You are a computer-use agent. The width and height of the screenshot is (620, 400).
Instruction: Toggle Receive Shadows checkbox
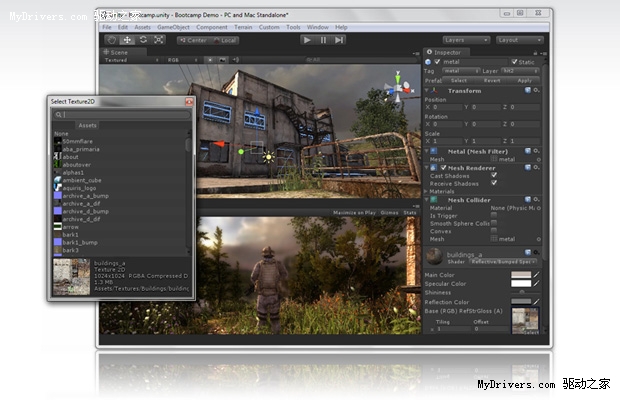pos(494,183)
